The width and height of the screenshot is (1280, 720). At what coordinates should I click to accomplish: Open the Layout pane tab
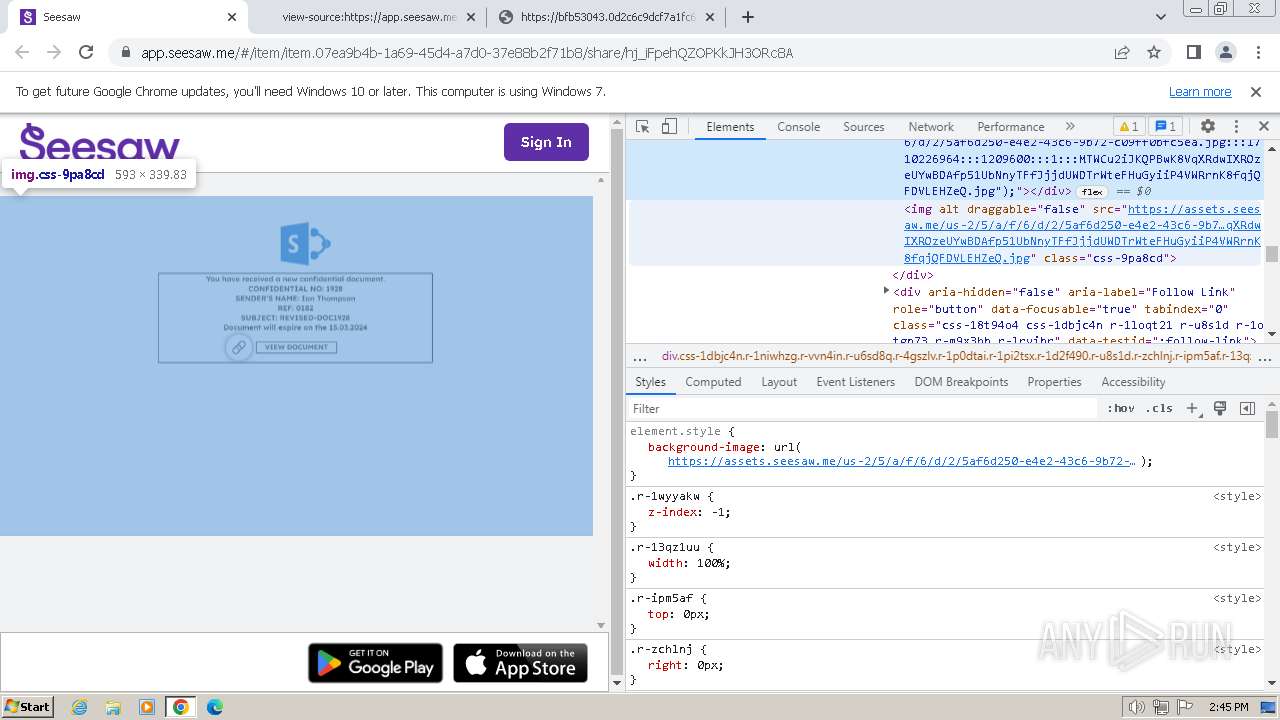[779, 382]
